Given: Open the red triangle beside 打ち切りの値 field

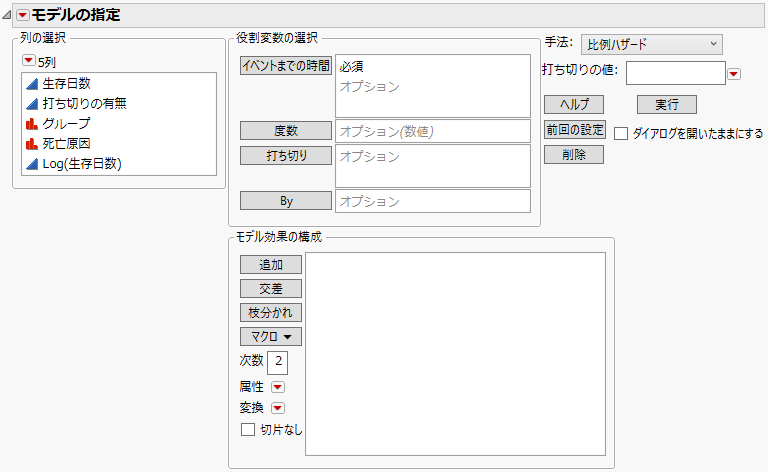Looking at the screenshot, I should [x=733, y=73].
